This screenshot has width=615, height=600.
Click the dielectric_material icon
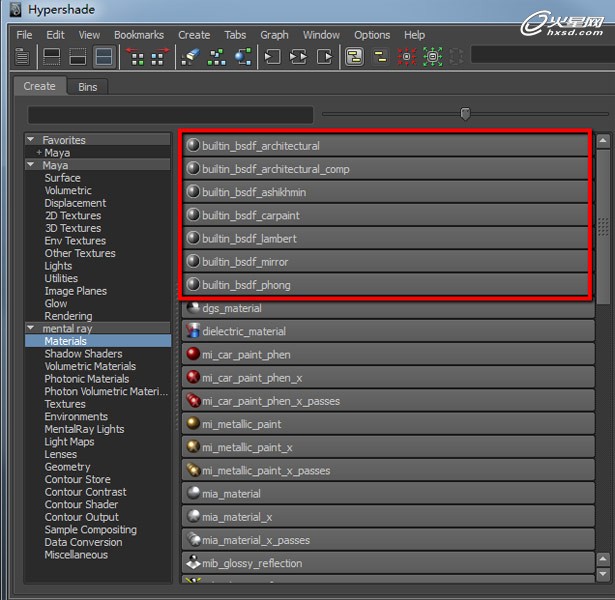coord(193,331)
